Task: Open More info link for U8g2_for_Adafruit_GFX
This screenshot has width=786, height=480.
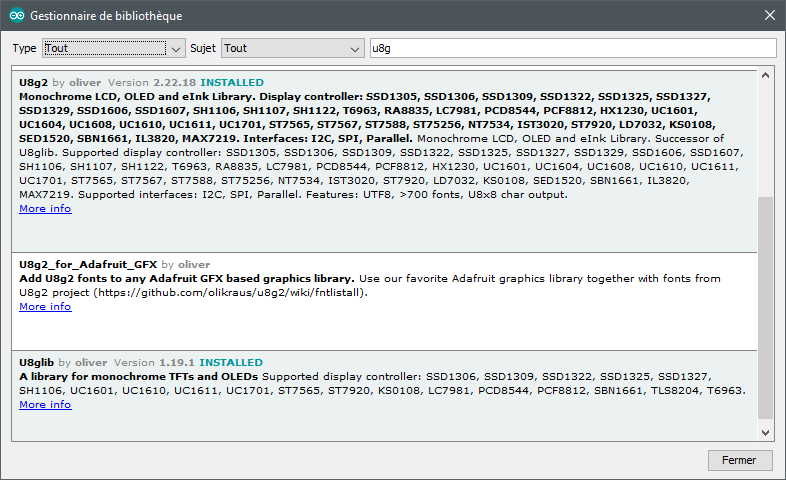Action: click(45, 307)
